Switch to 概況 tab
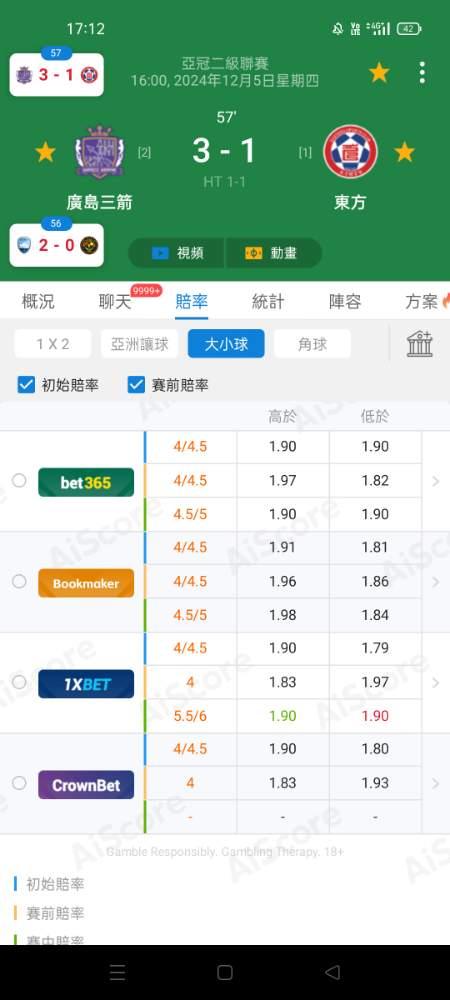Viewport: 450px width, 1000px height. tap(38, 302)
